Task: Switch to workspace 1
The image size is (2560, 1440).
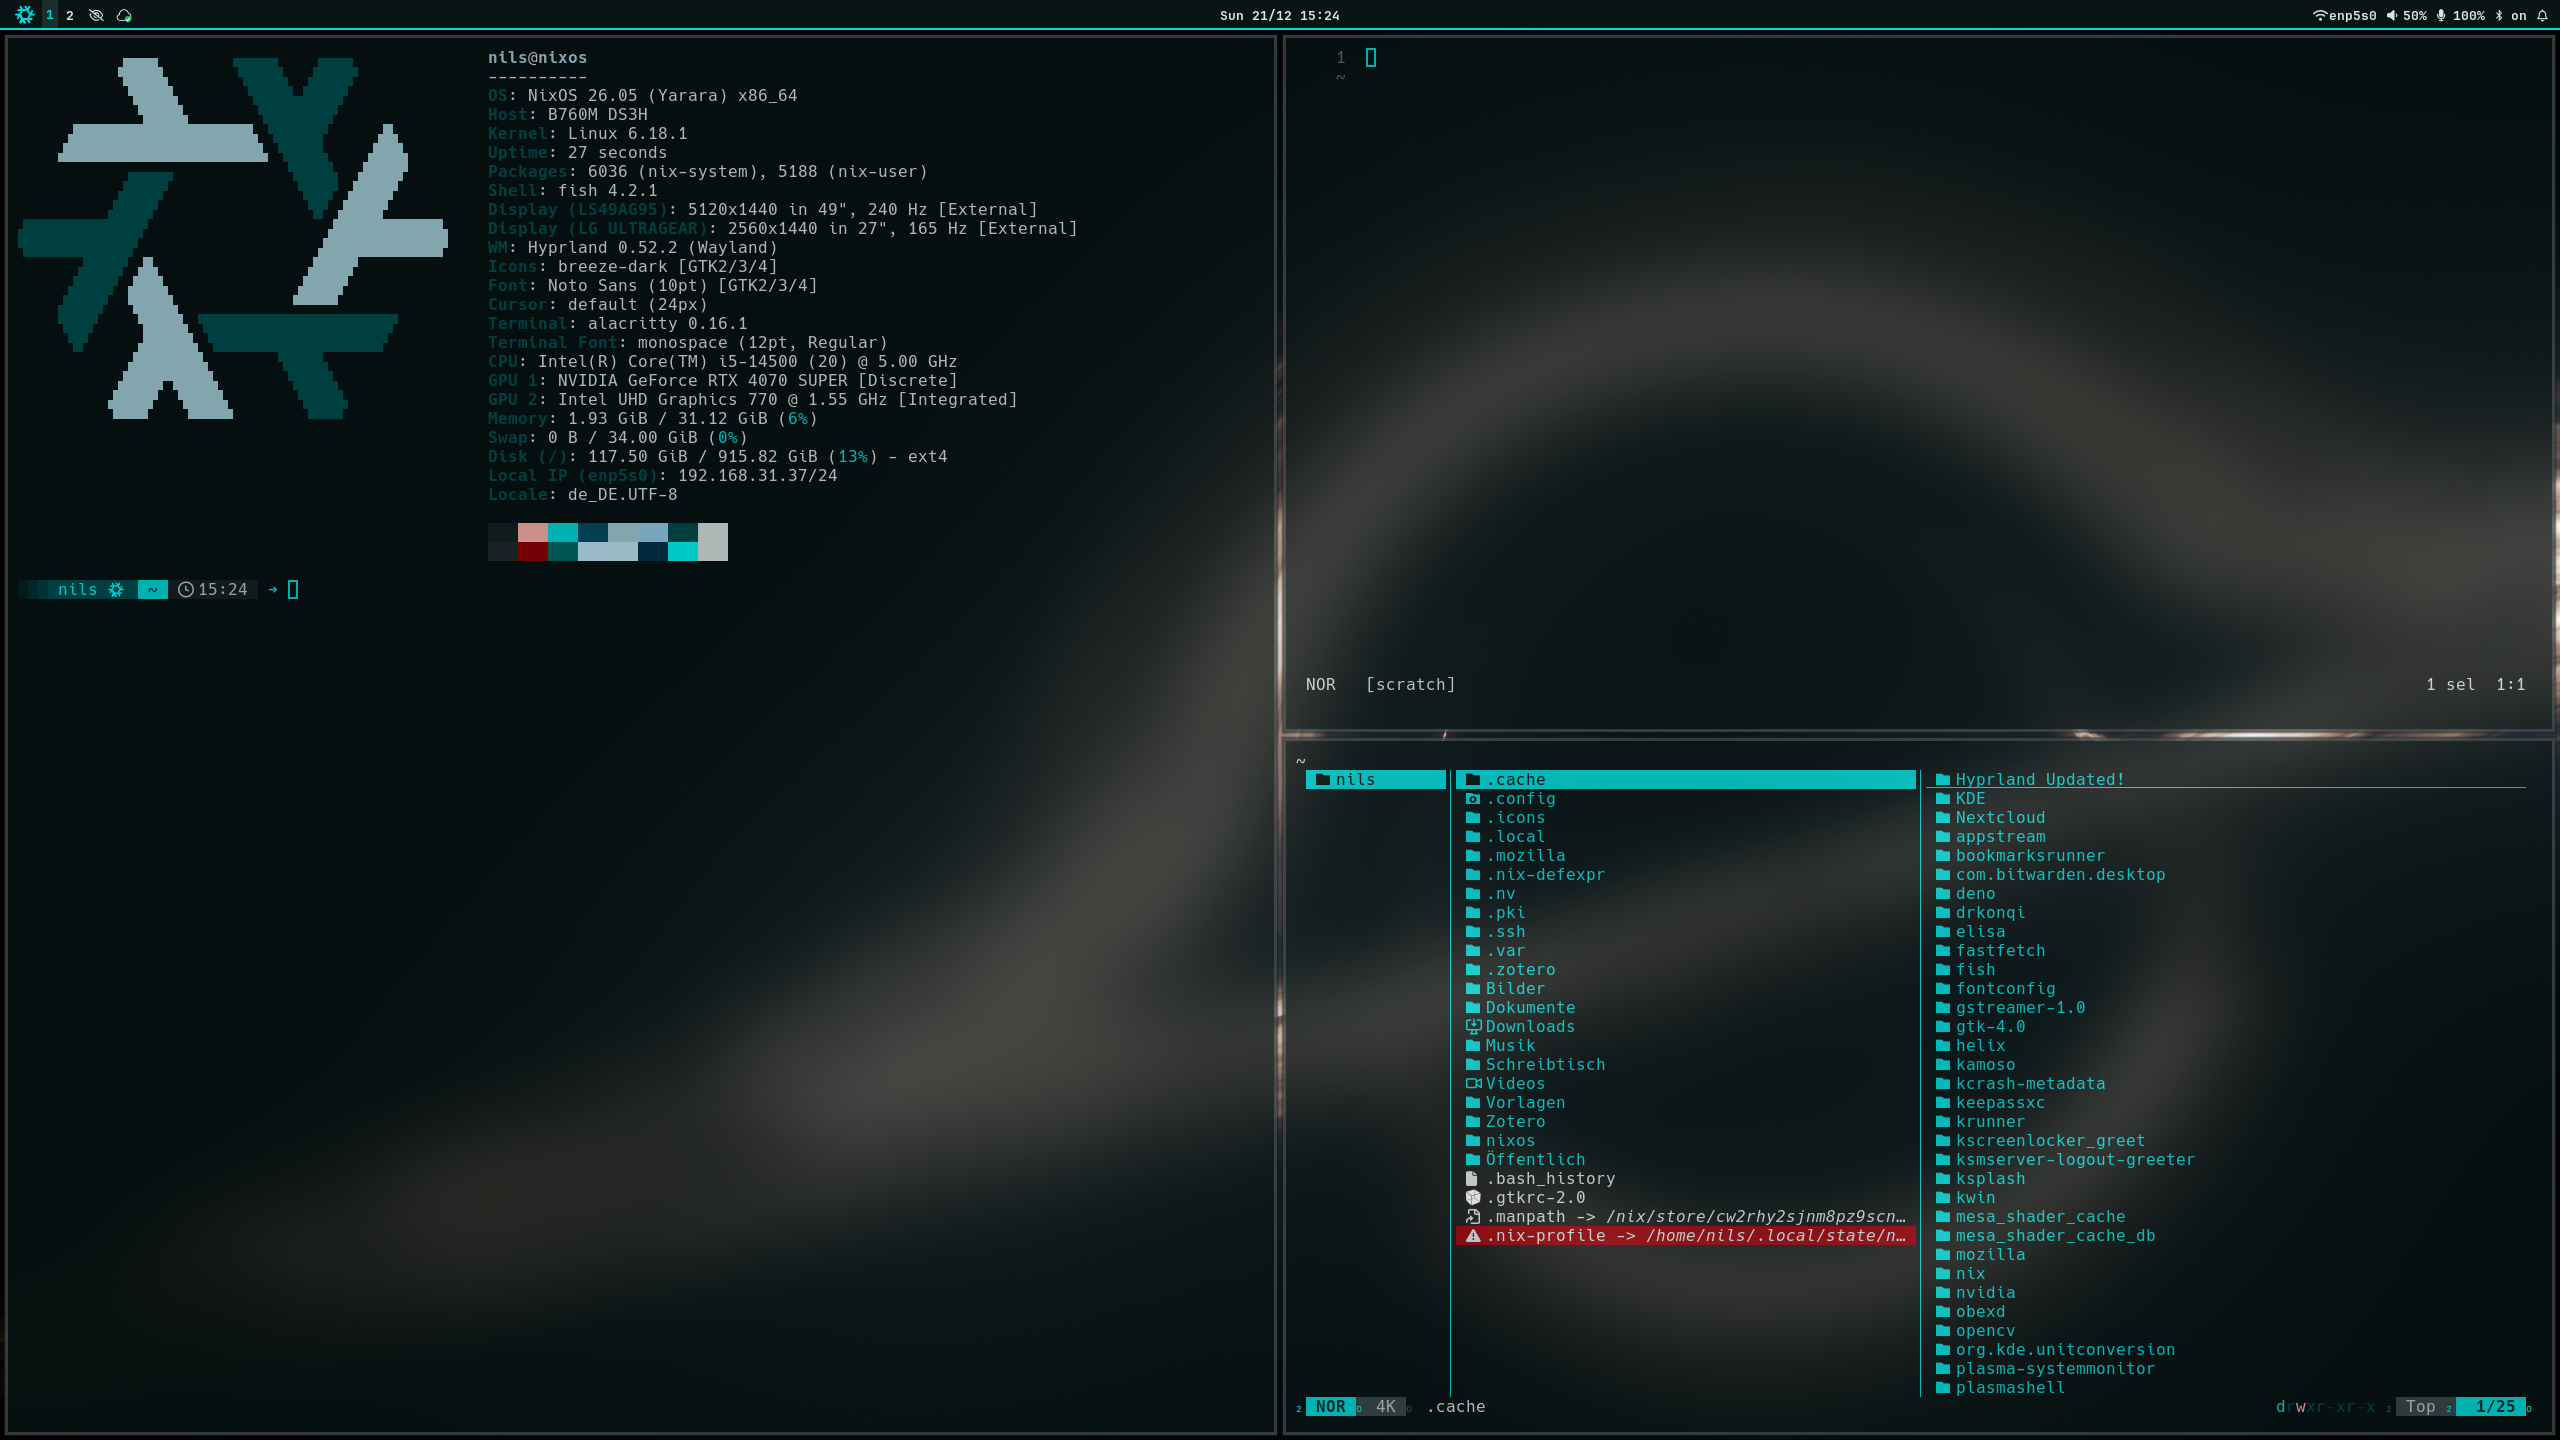Action: 49,15
